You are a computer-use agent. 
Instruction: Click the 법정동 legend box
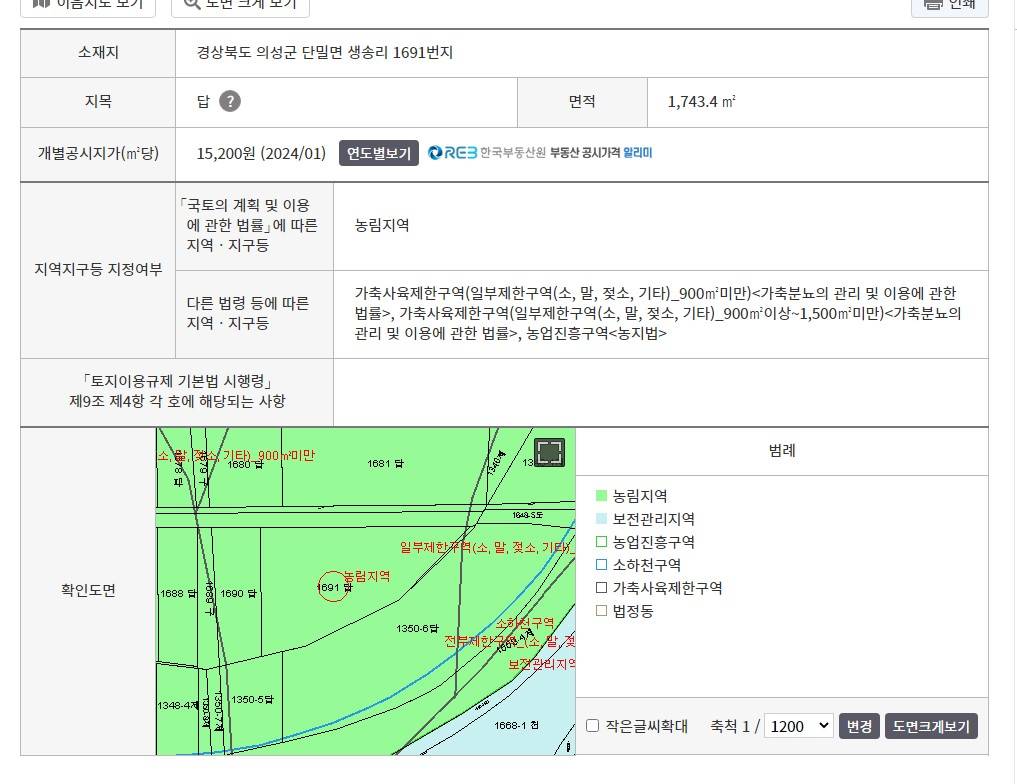pyautogui.click(x=601, y=611)
